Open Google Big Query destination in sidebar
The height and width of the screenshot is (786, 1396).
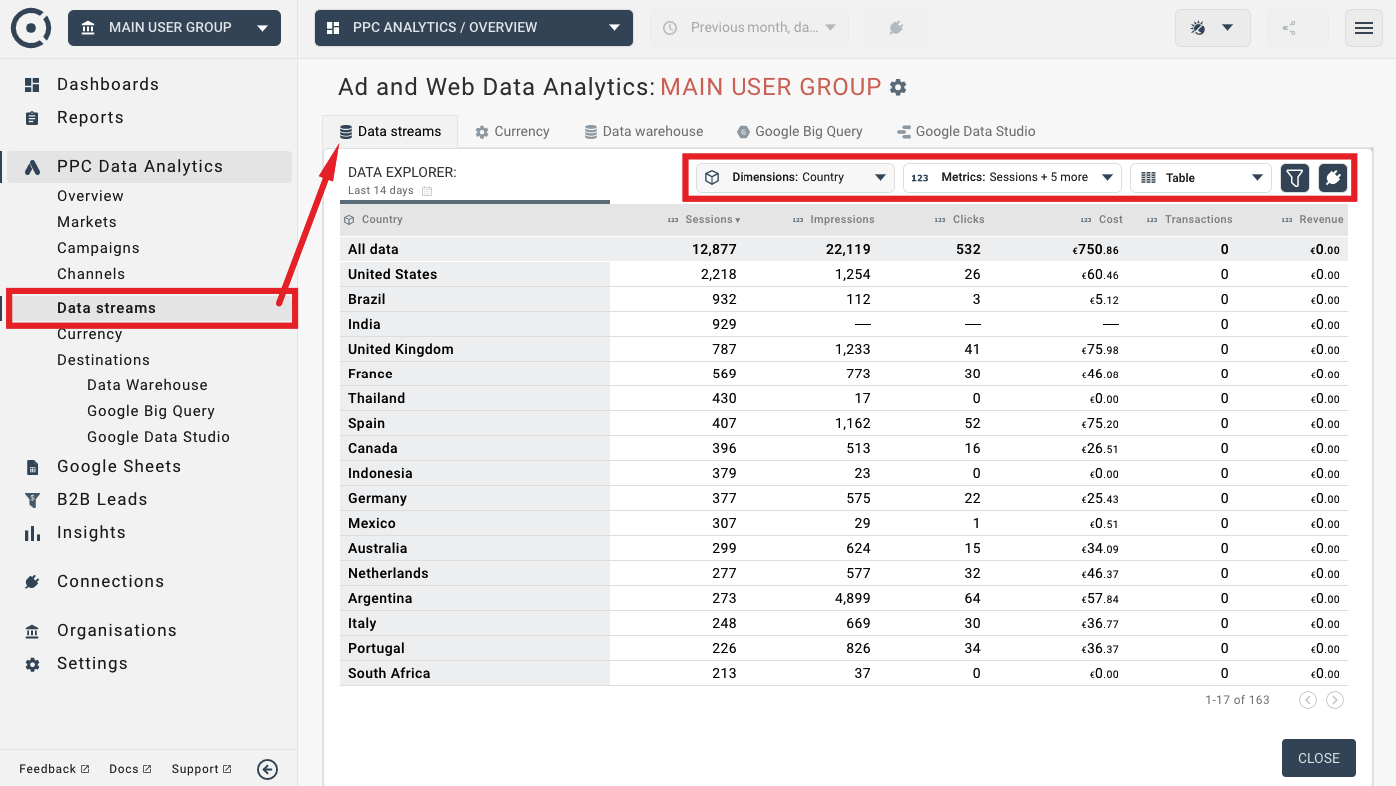click(x=151, y=411)
